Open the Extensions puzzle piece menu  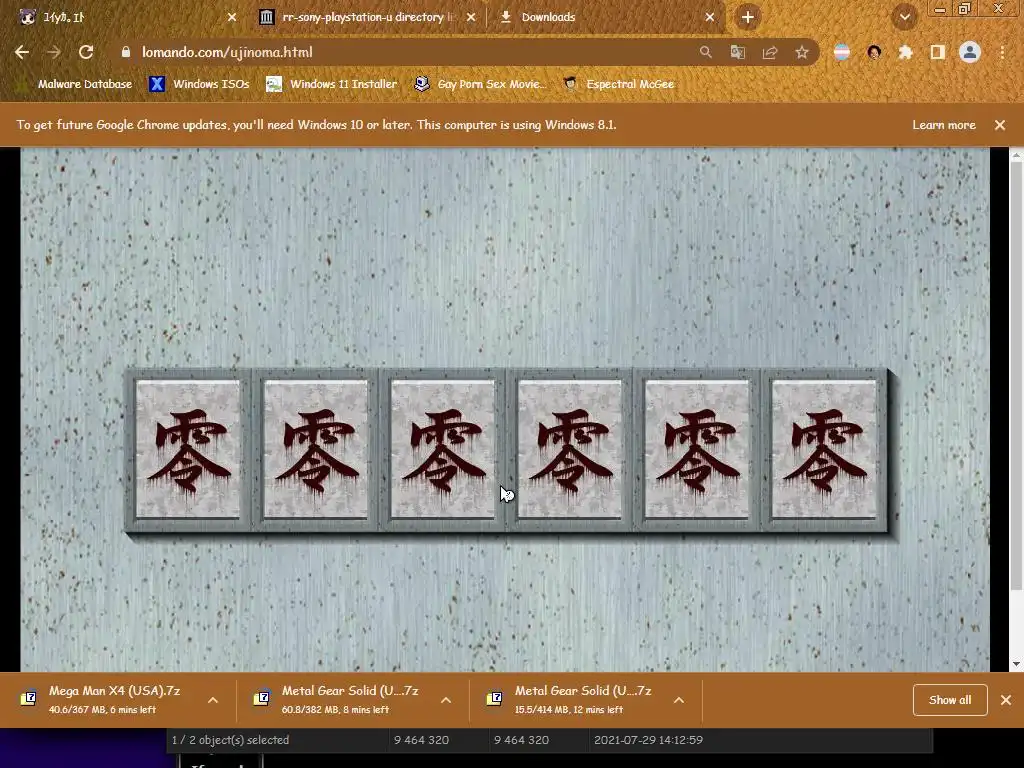905,52
